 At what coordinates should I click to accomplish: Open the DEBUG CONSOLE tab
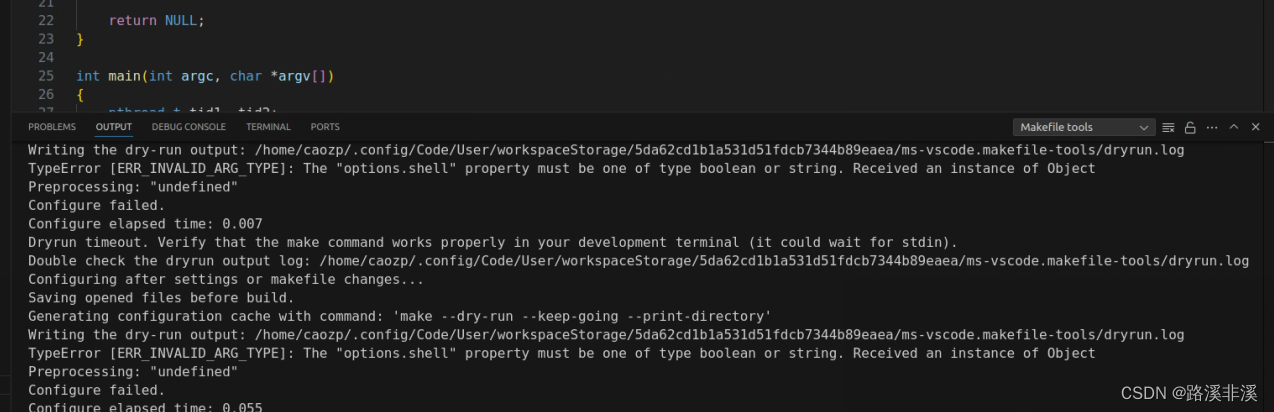tap(189, 127)
